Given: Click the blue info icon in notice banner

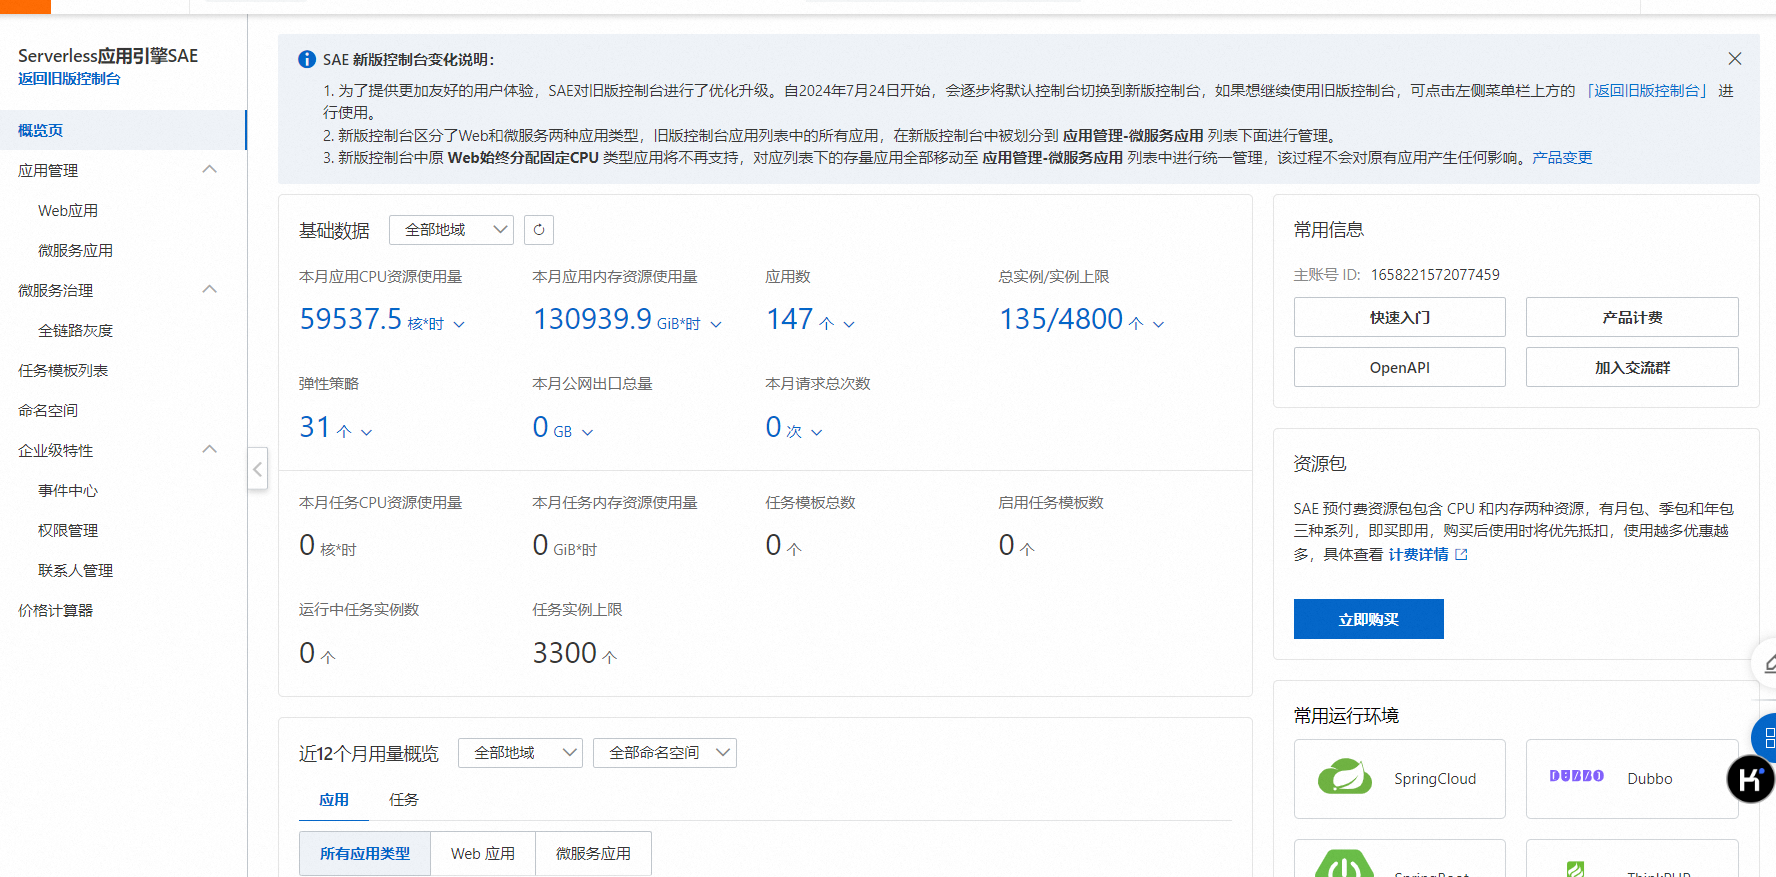Looking at the screenshot, I should point(307,60).
